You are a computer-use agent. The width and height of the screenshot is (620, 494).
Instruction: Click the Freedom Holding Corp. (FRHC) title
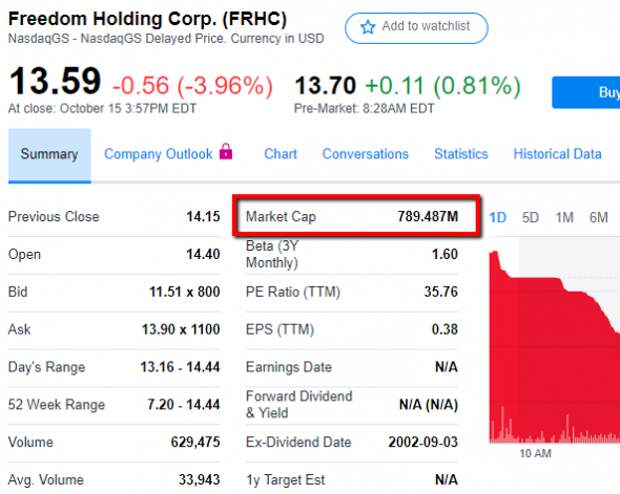pos(147,19)
